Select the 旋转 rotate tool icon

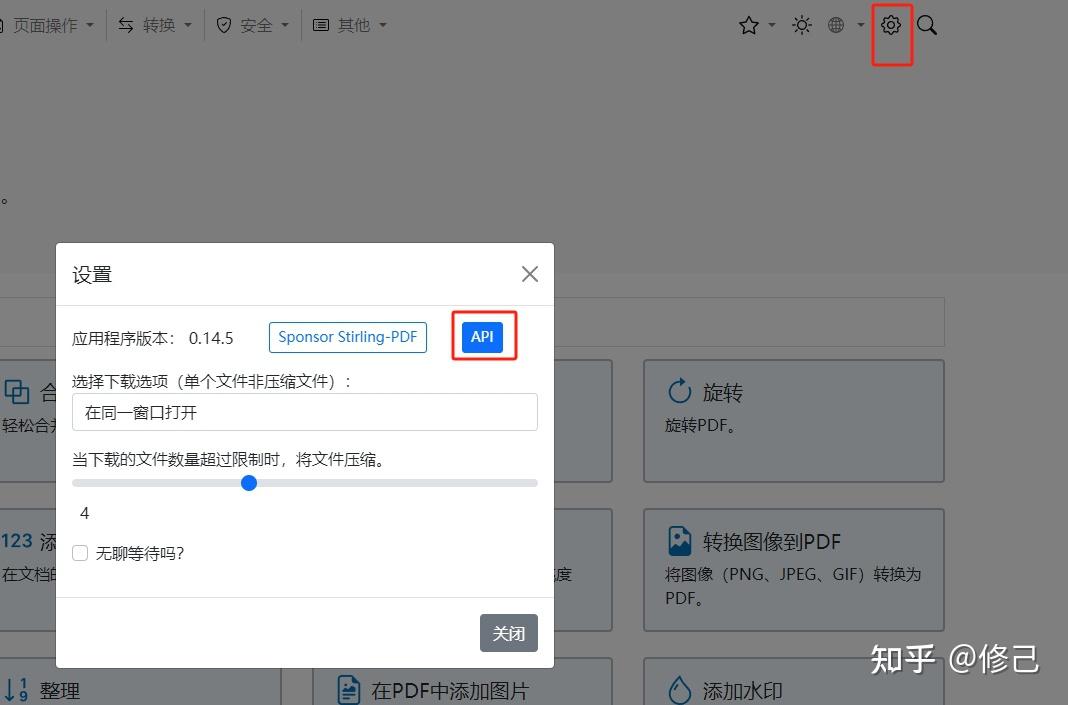(680, 392)
